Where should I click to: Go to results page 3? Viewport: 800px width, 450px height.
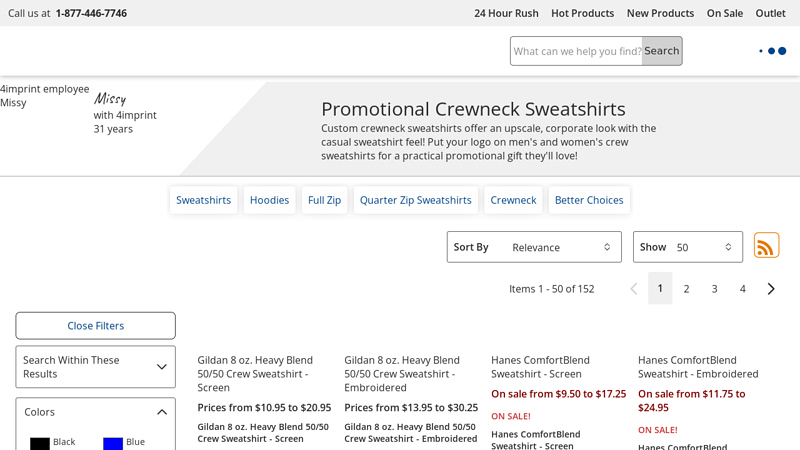click(x=714, y=289)
